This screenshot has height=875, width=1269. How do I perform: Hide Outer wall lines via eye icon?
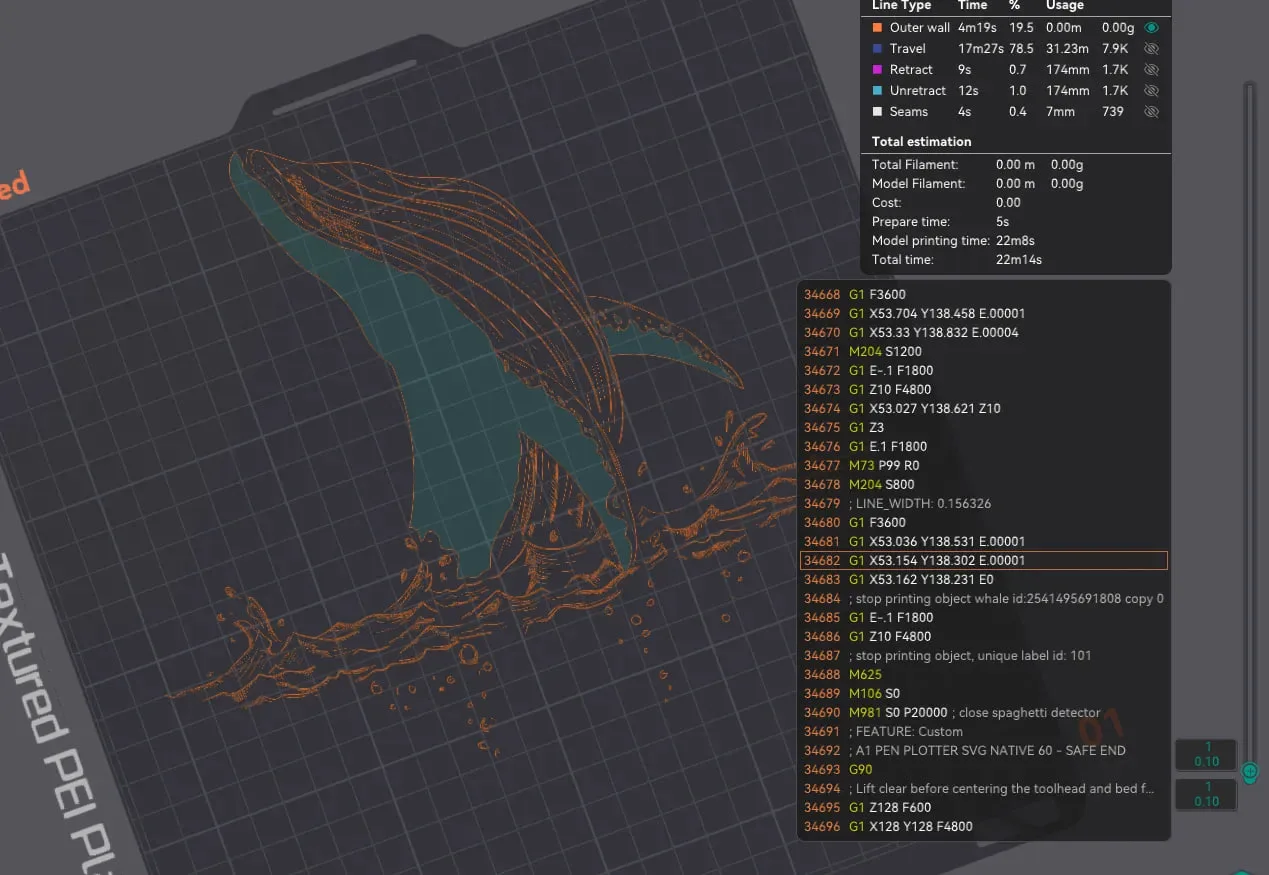click(x=1151, y=28)
